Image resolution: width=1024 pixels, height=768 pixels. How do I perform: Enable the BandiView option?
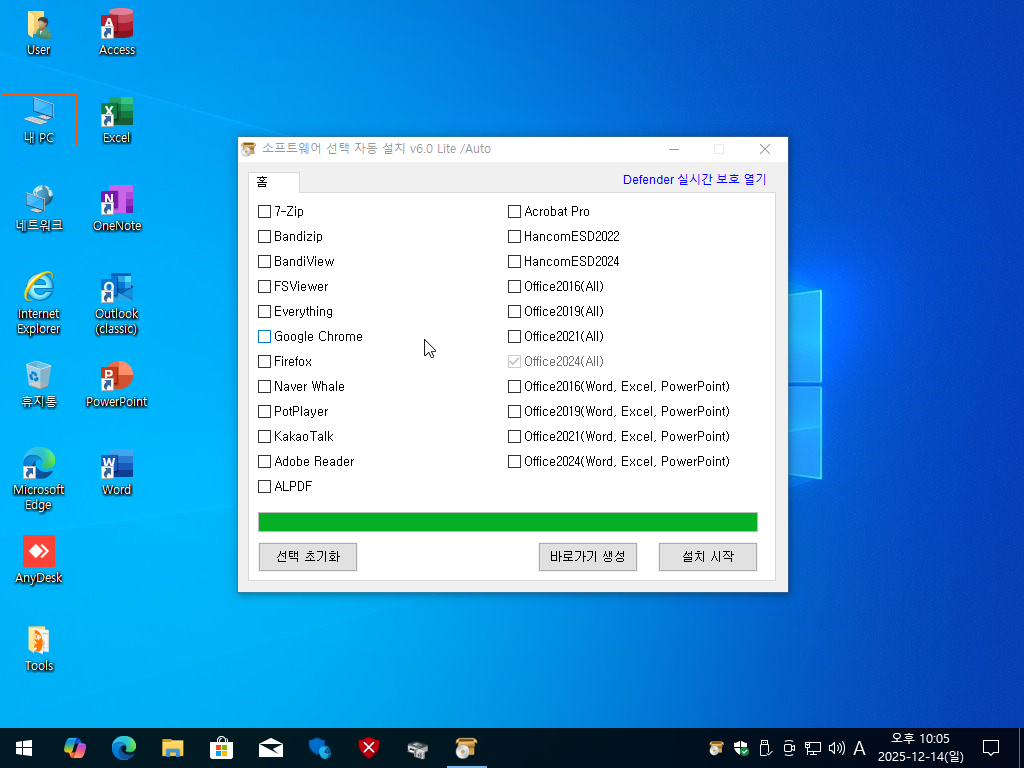pos(264,261)
